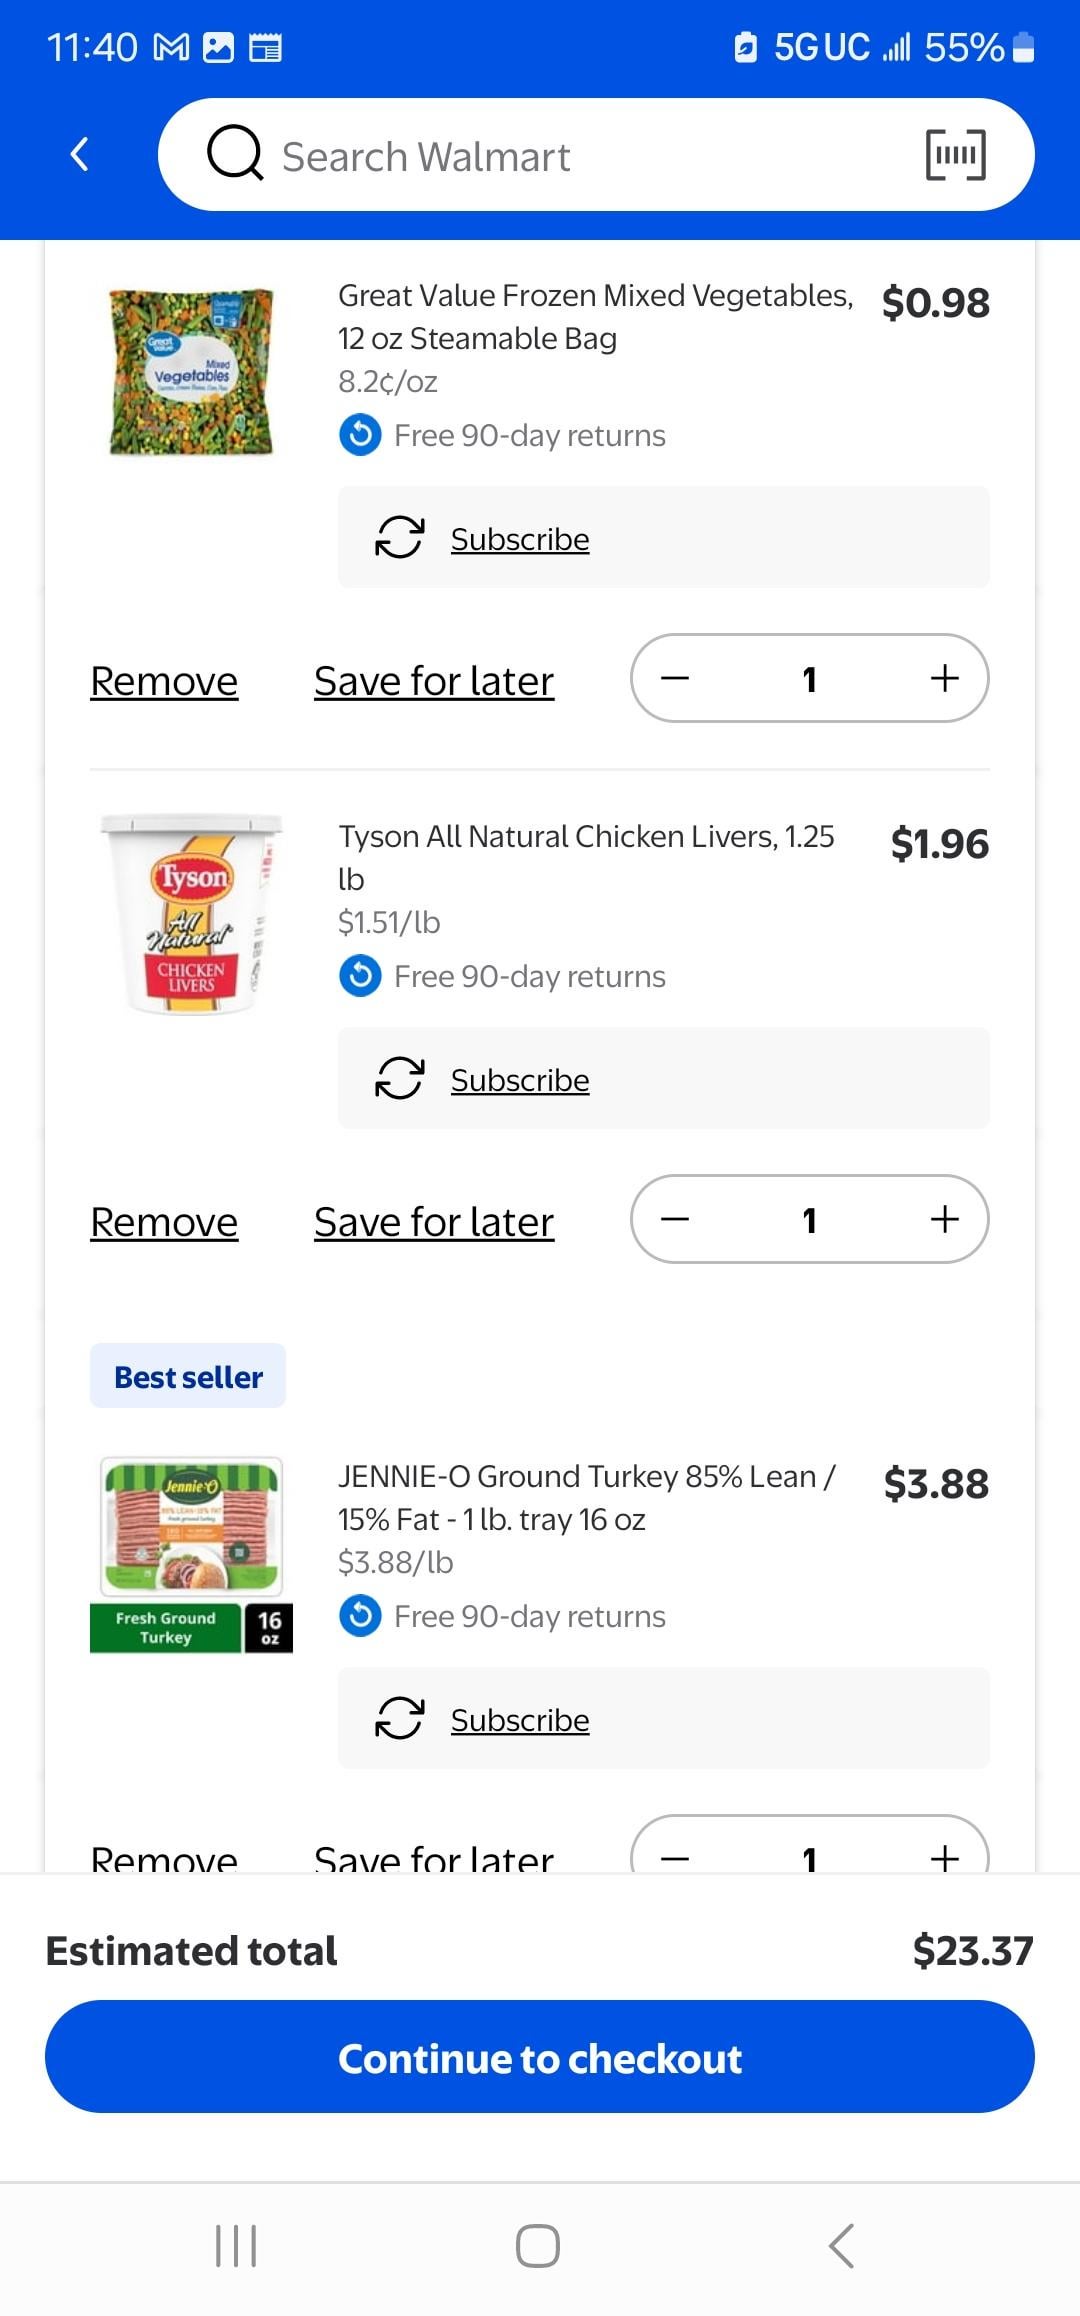Screen dimensions: 1080x2316
Task: Save Tyson Chicken Livers for later
Action: click(434, 1222)
